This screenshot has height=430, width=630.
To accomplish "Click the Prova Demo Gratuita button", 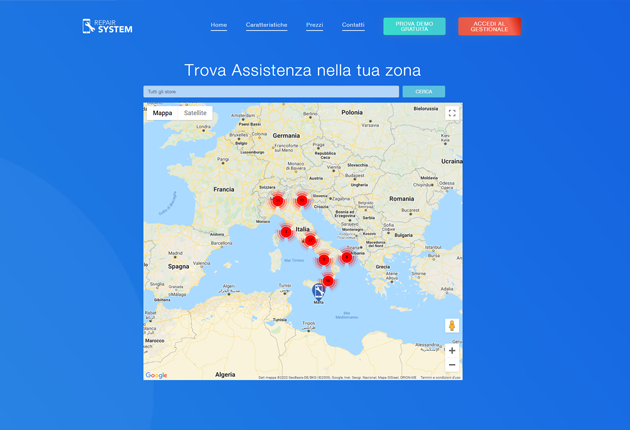I will pos(414,27).
